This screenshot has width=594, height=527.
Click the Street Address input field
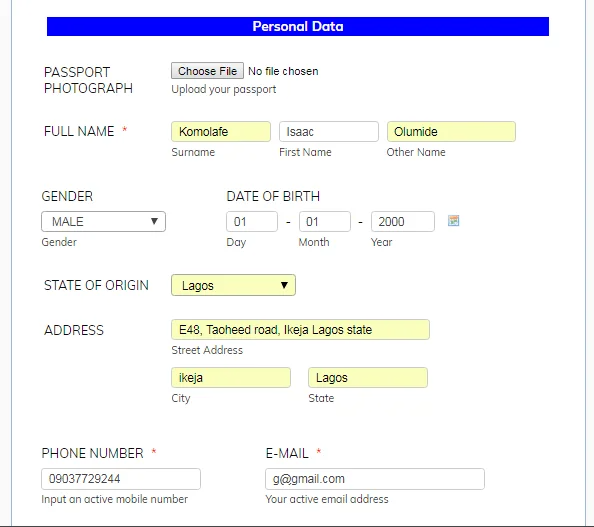click(300, 330)
